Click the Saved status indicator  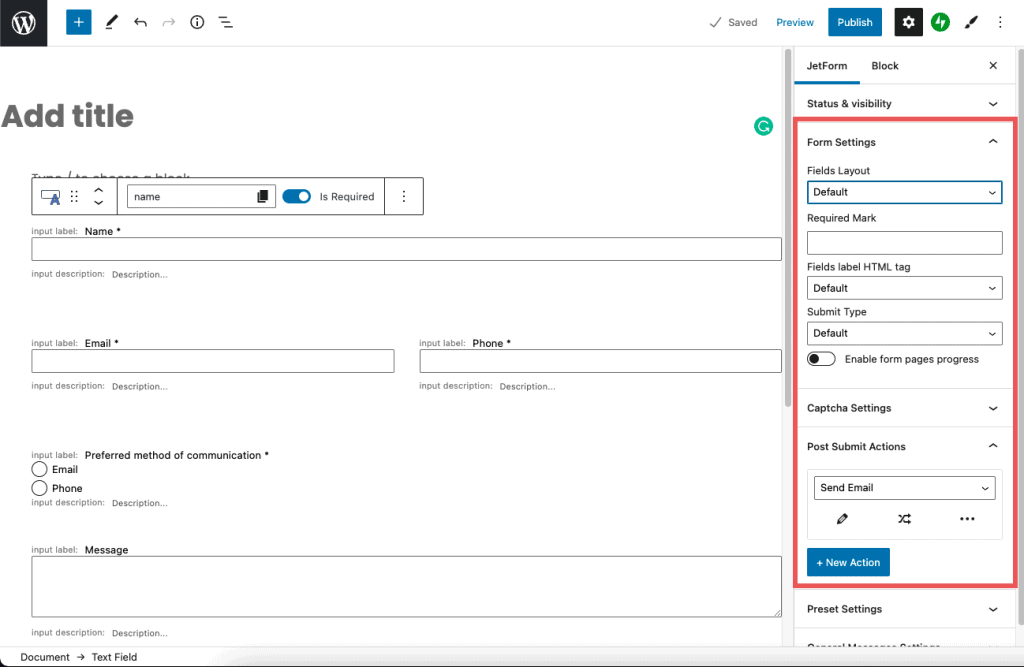pyautogui.click(x=733, y=22)
